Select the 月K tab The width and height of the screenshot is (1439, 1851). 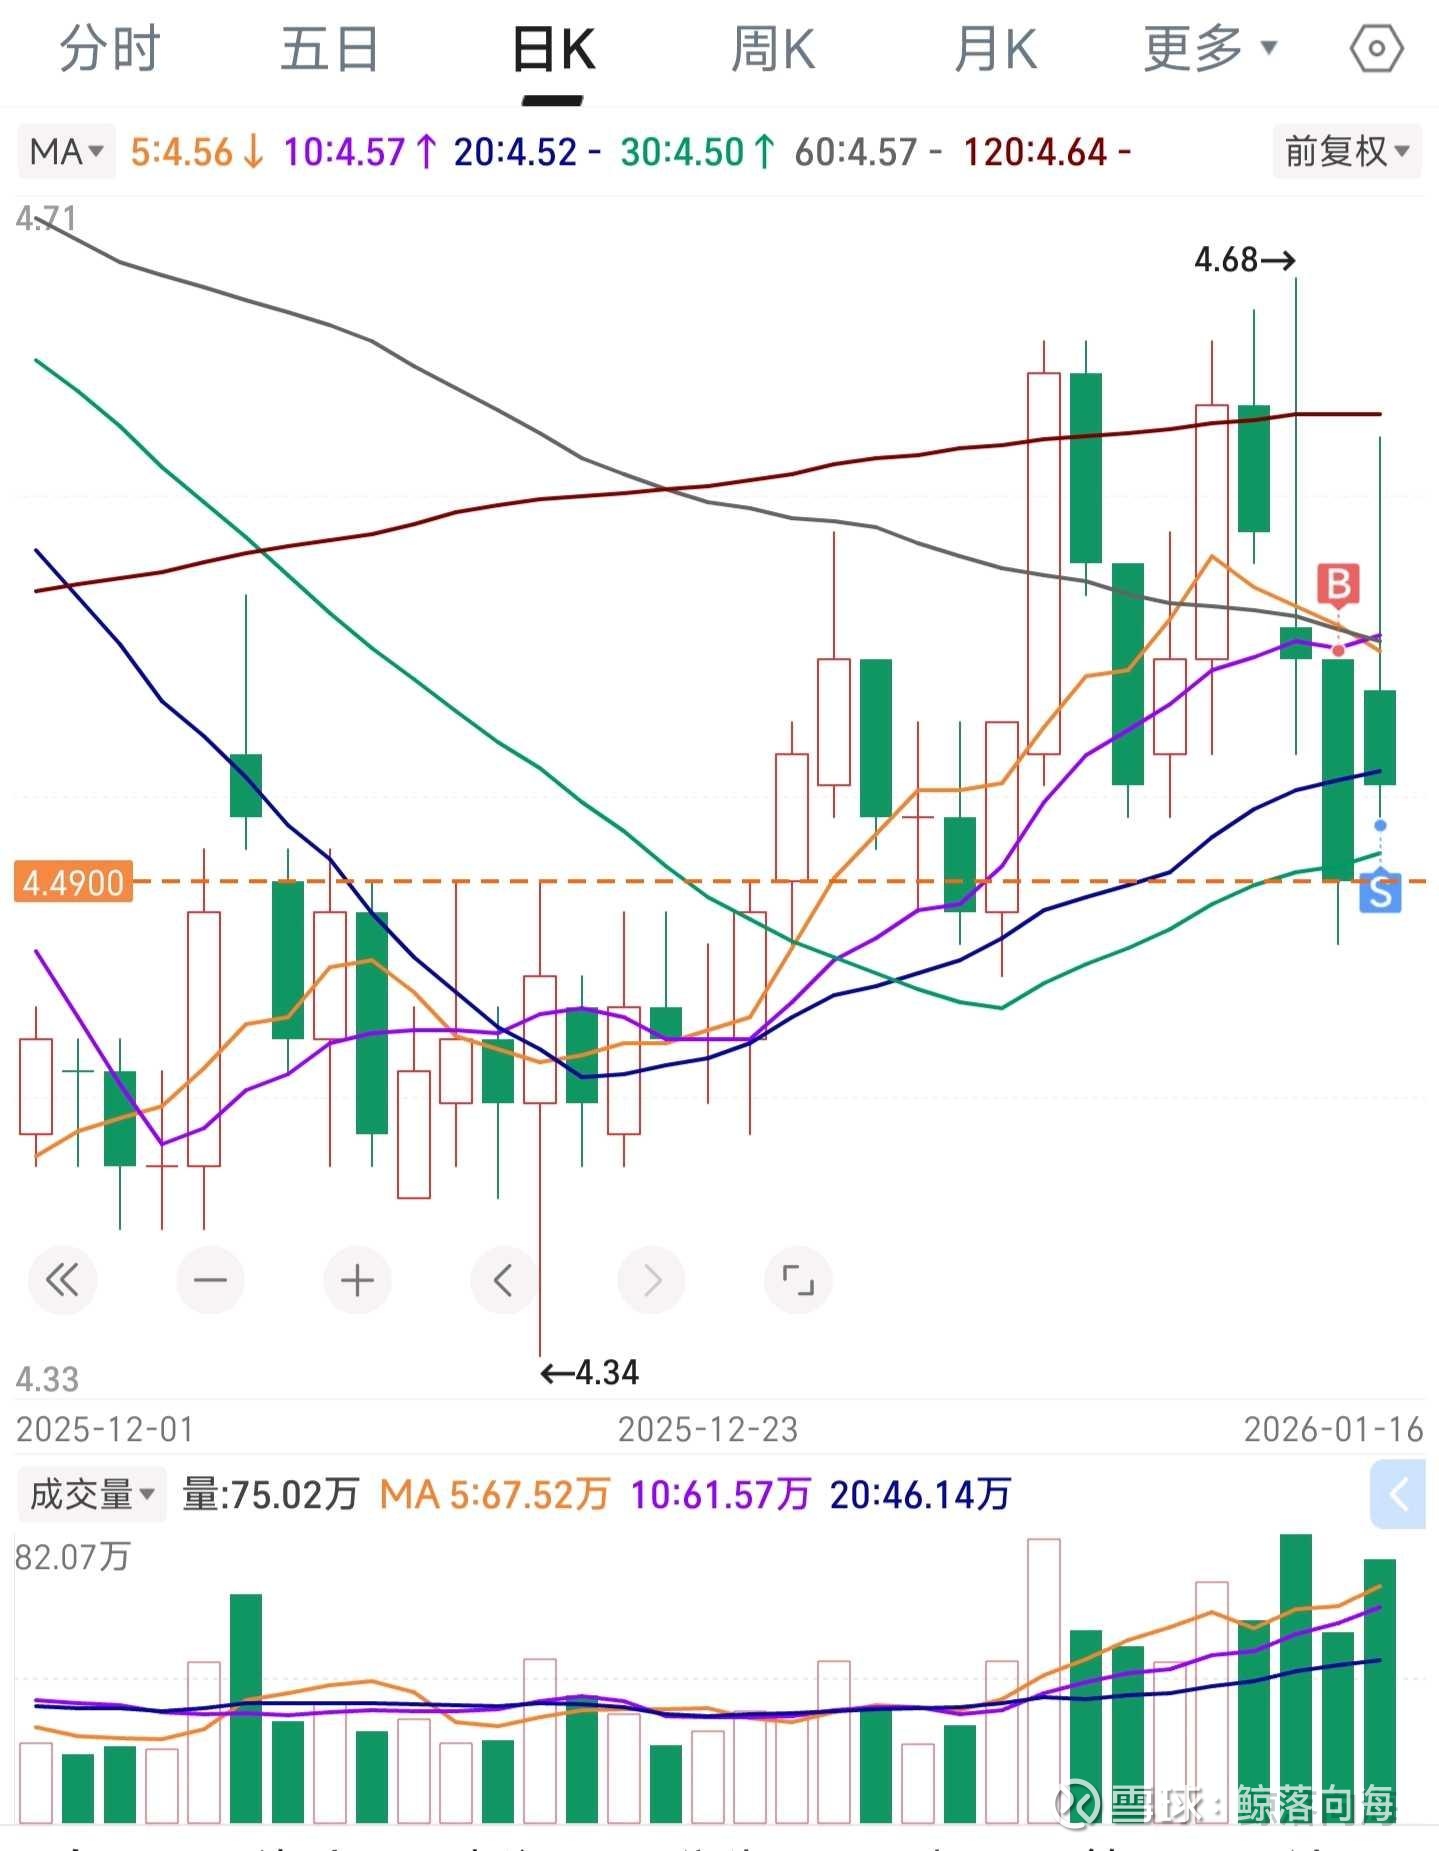[x=995, y=49]
